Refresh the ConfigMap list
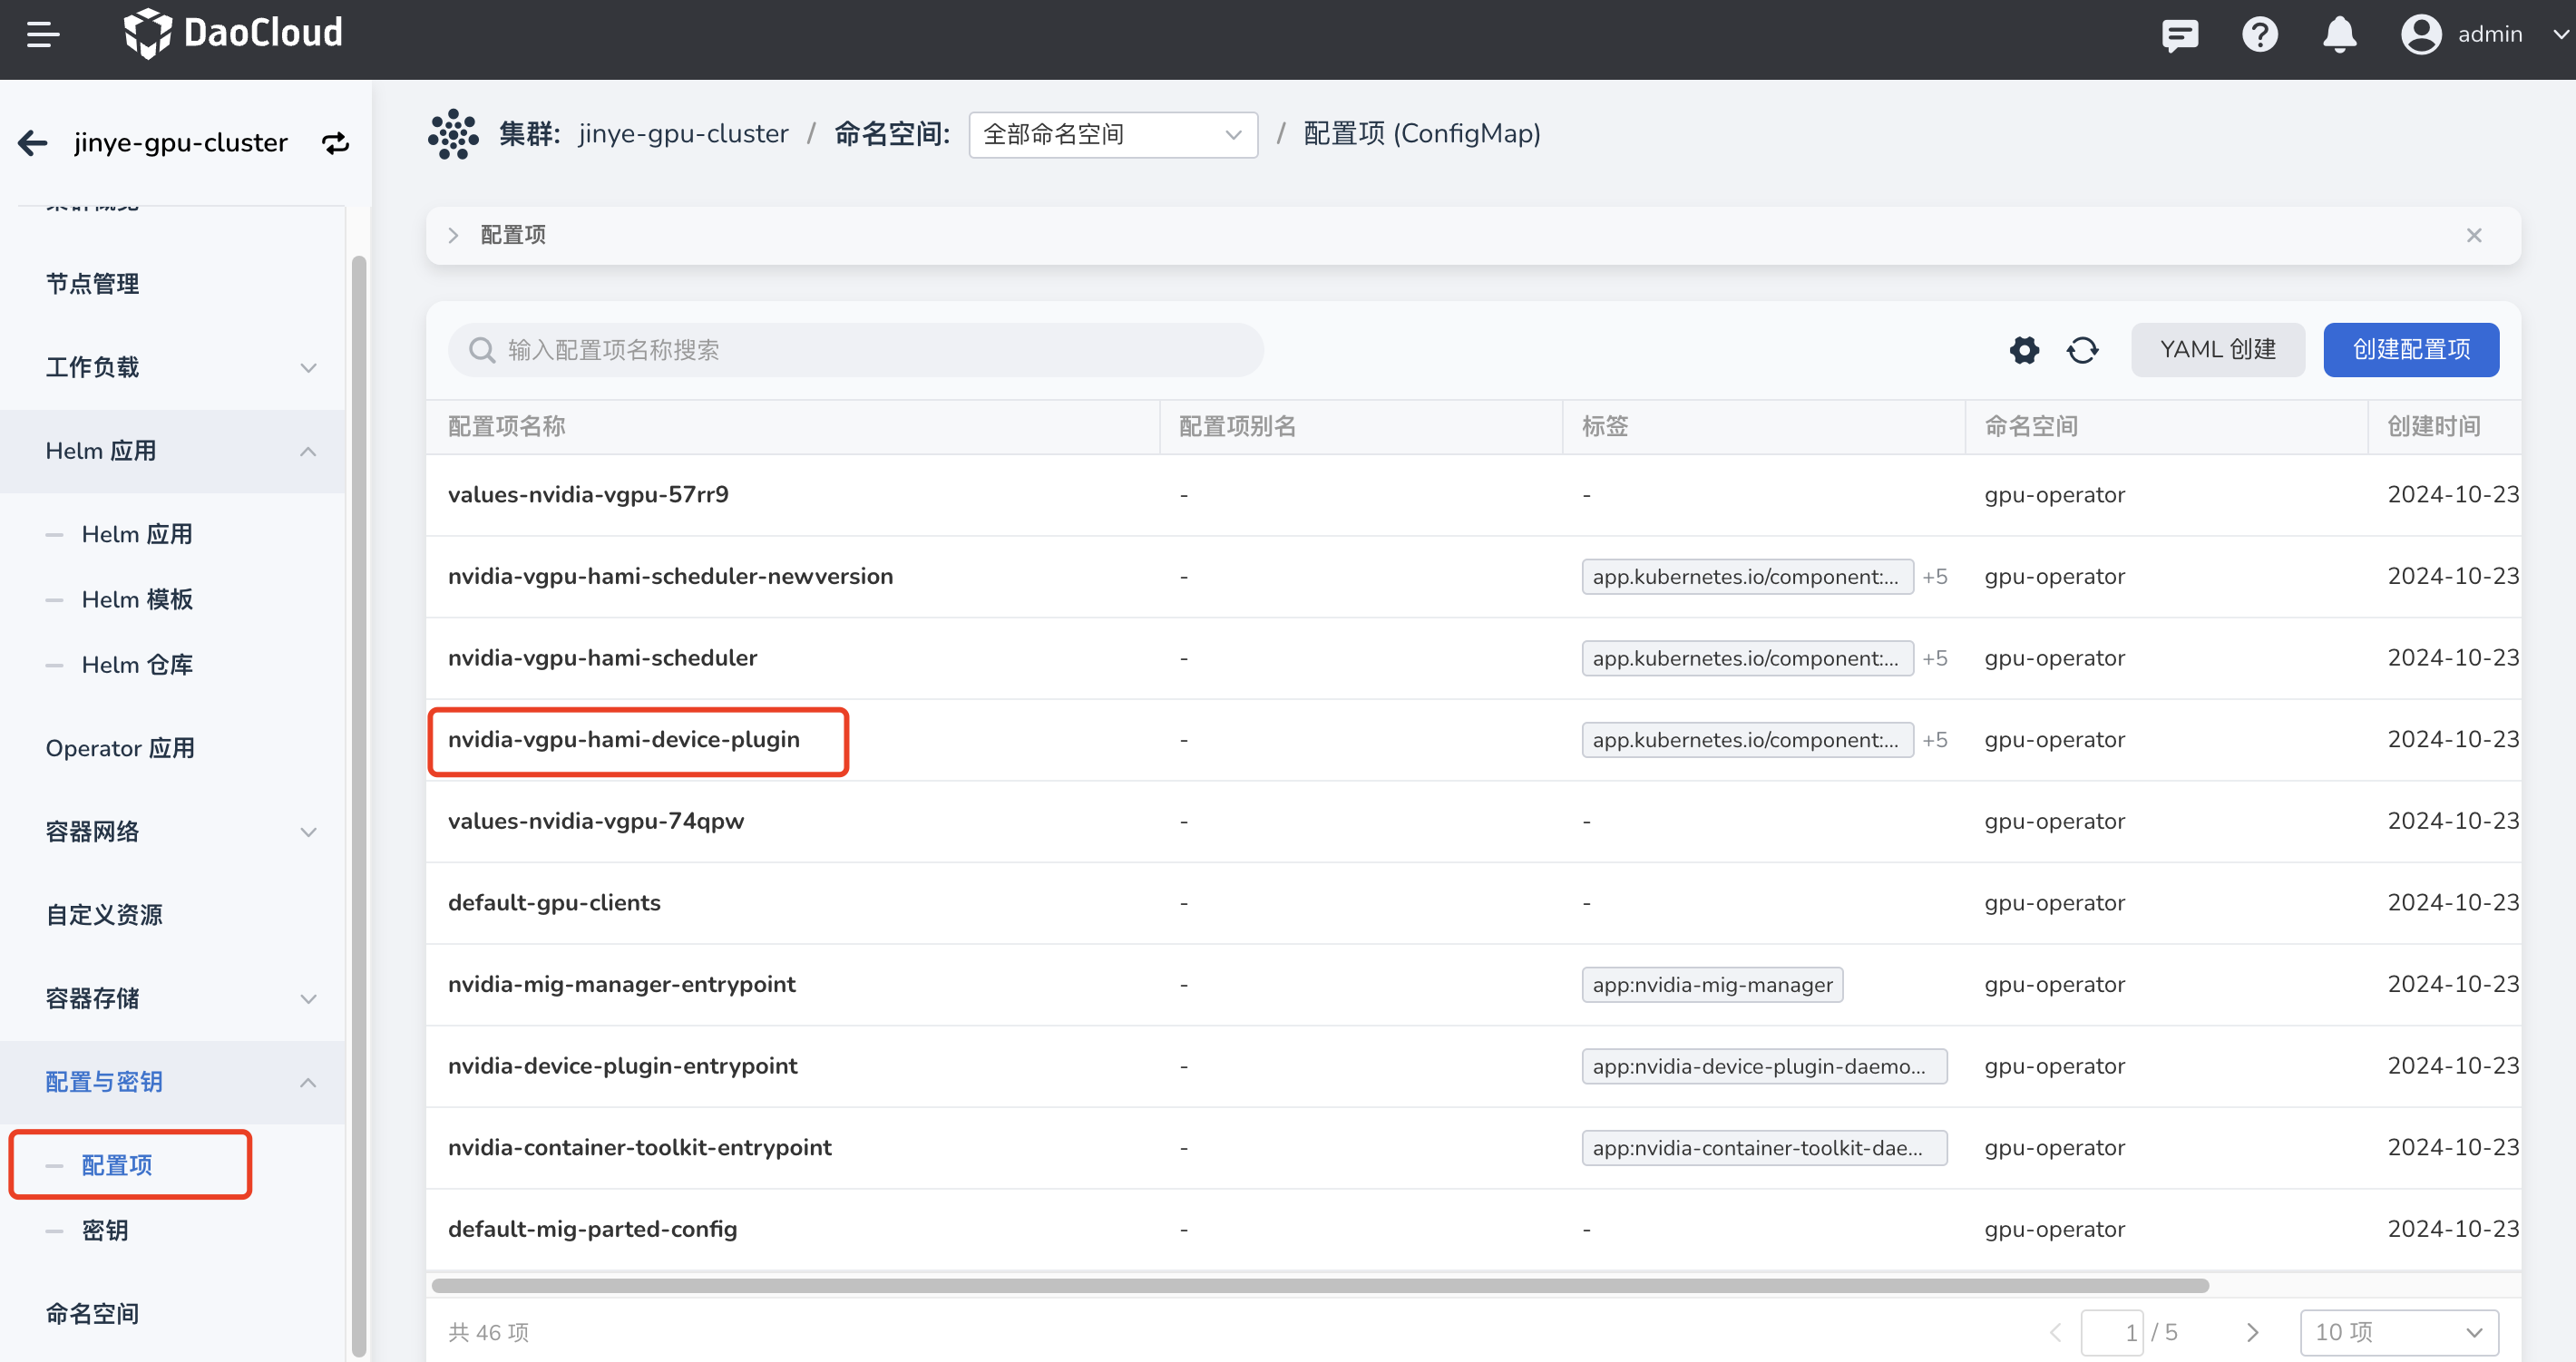The height and width of the screenshot is (1362, 2576). 2082,350
